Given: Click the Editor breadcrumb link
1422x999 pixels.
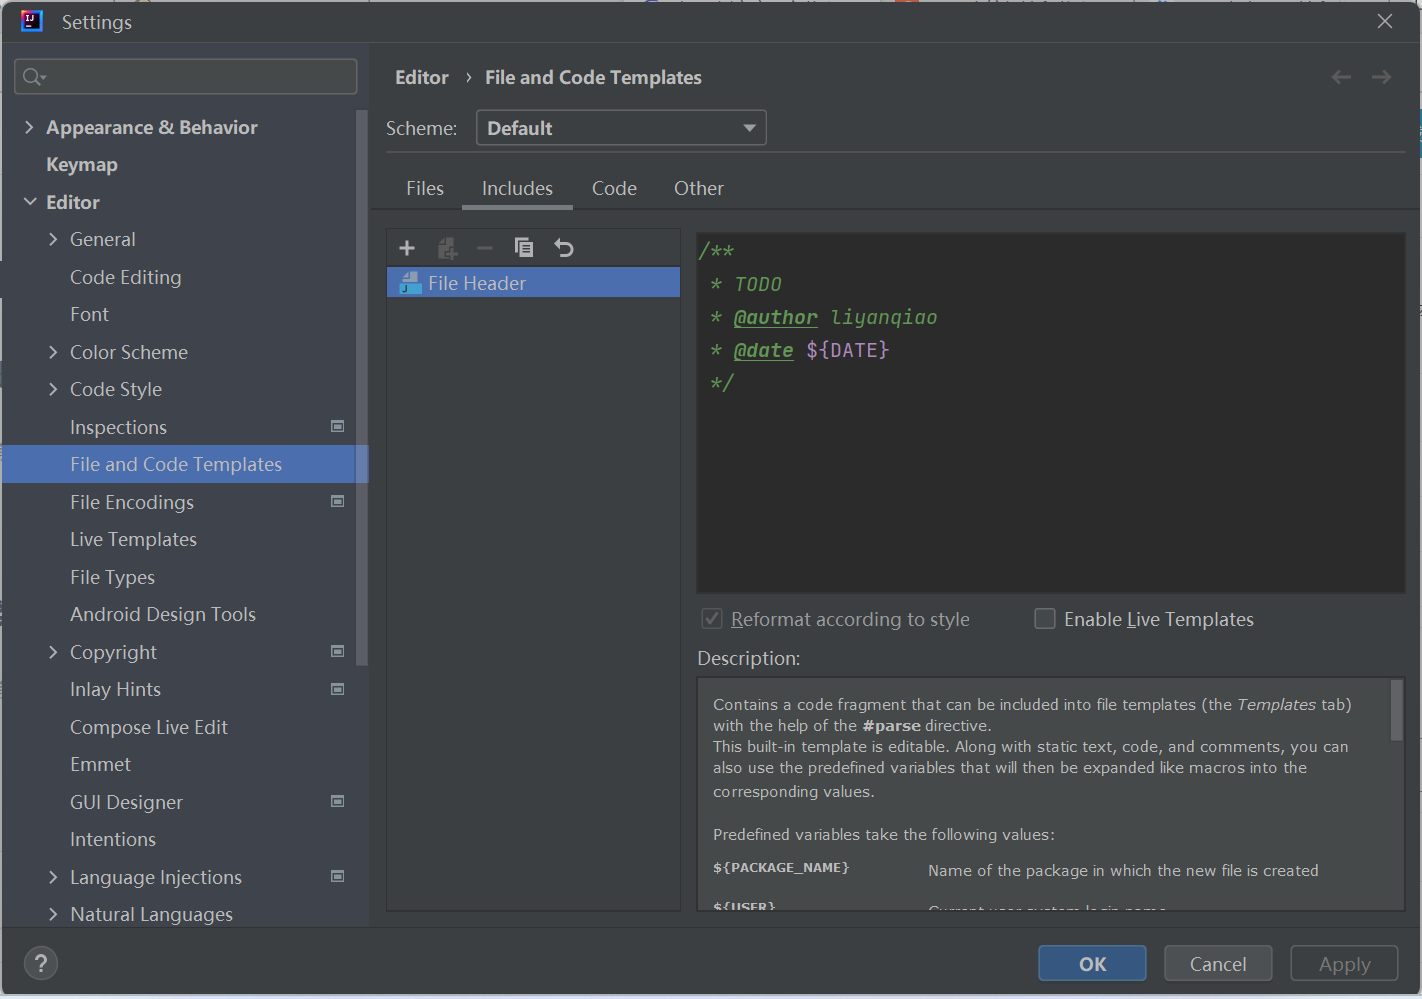Looking at the screenshot, I should (x=422, y=77).
